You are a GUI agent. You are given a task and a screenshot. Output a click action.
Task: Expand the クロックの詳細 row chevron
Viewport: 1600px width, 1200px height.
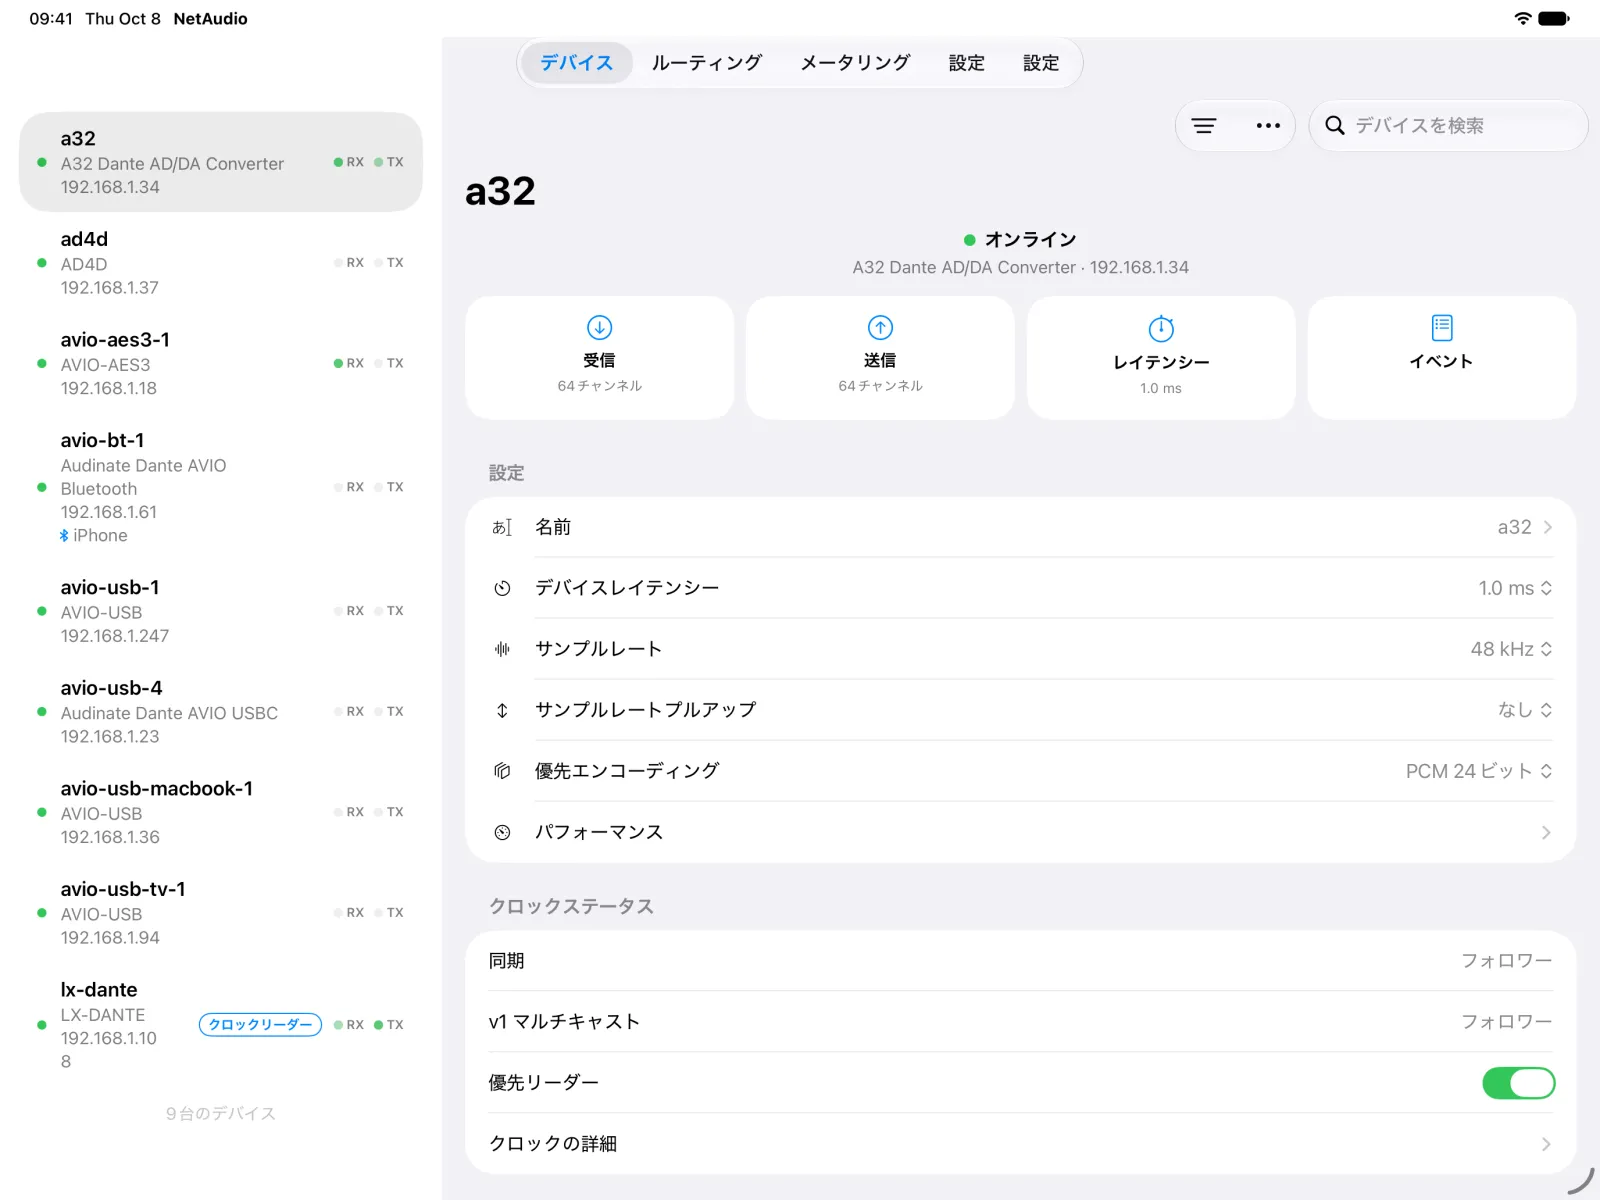pyautogui.click(x=1547, y=1144)
